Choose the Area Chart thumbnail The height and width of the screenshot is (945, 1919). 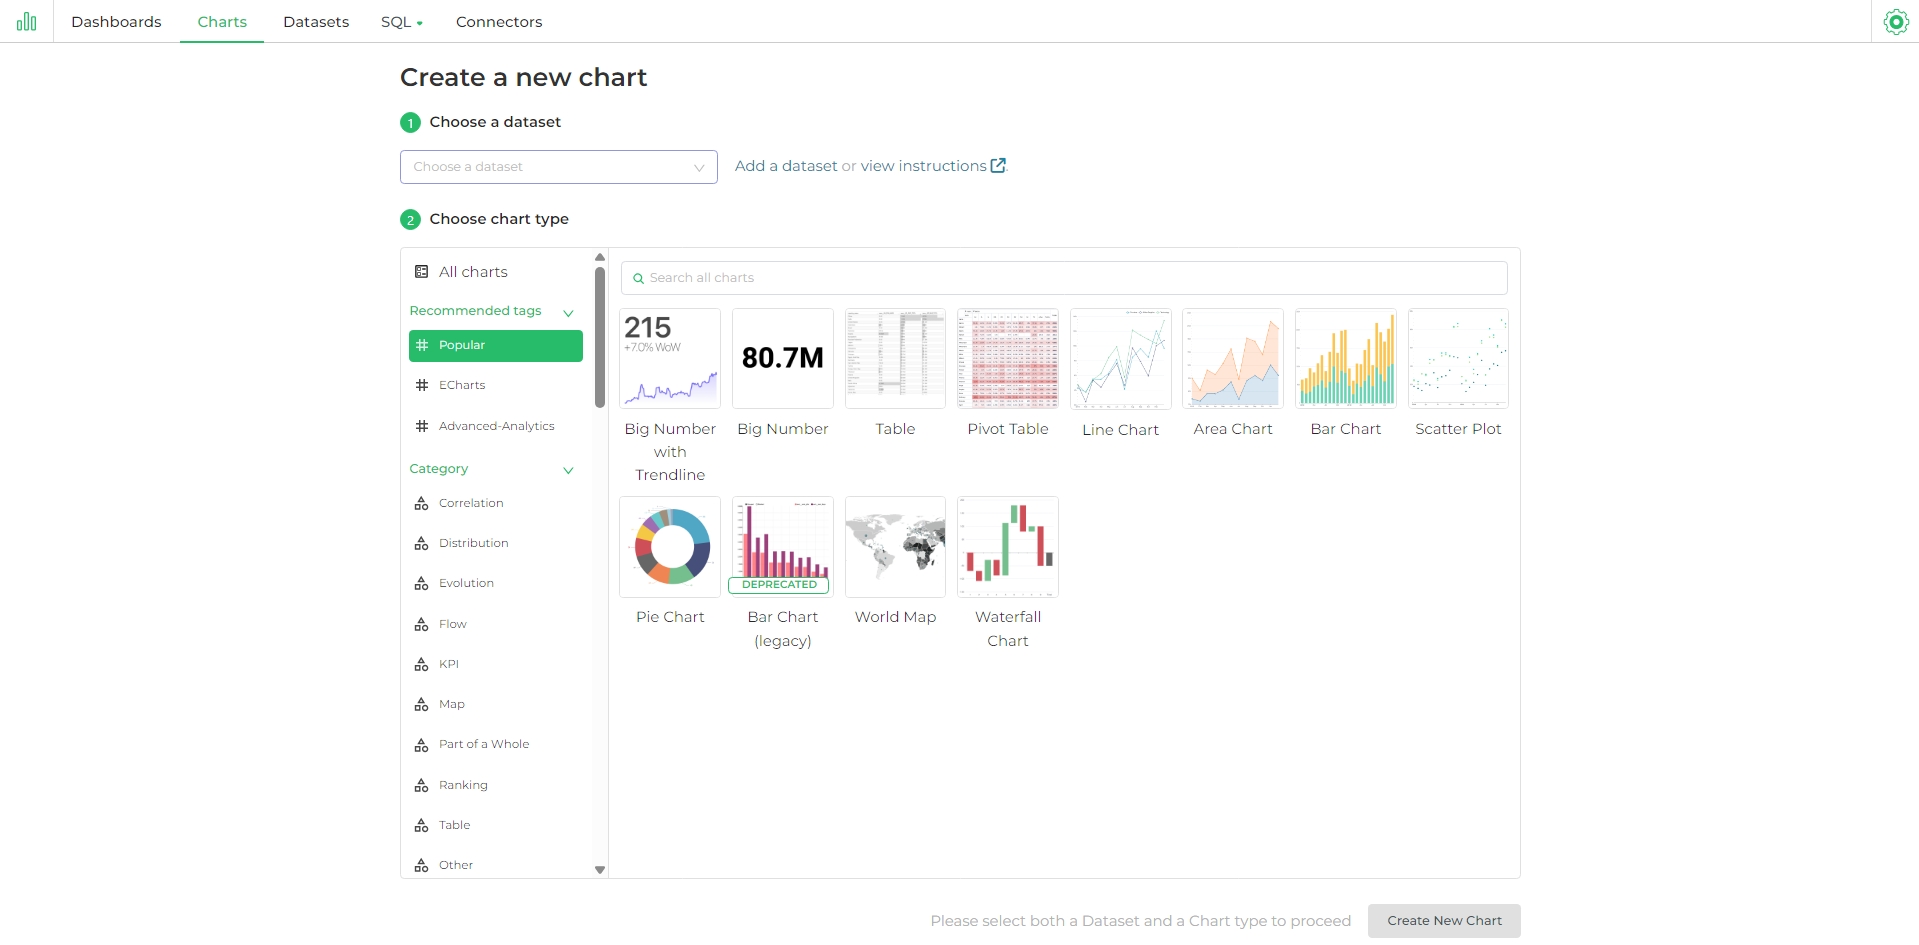click(x=1233, y=358)
